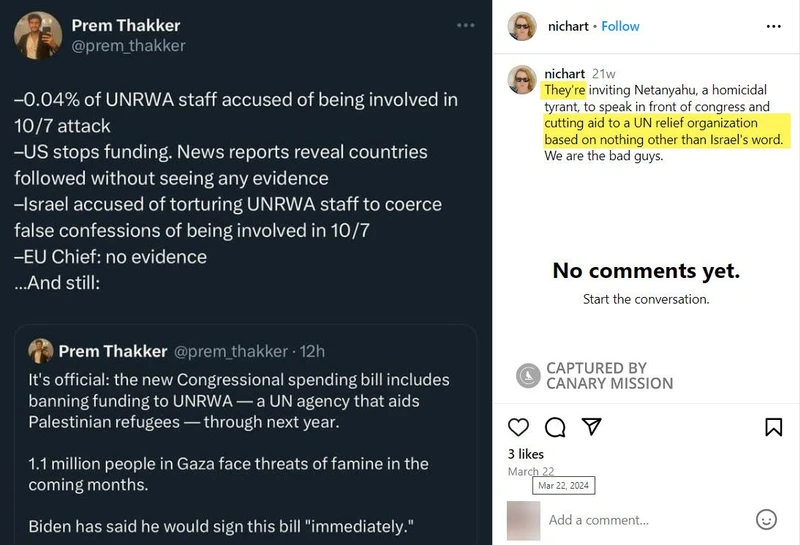The width and height of the screenshot is (800, 545).
Task: Click the March 22 post date
Action: [531, 471]
